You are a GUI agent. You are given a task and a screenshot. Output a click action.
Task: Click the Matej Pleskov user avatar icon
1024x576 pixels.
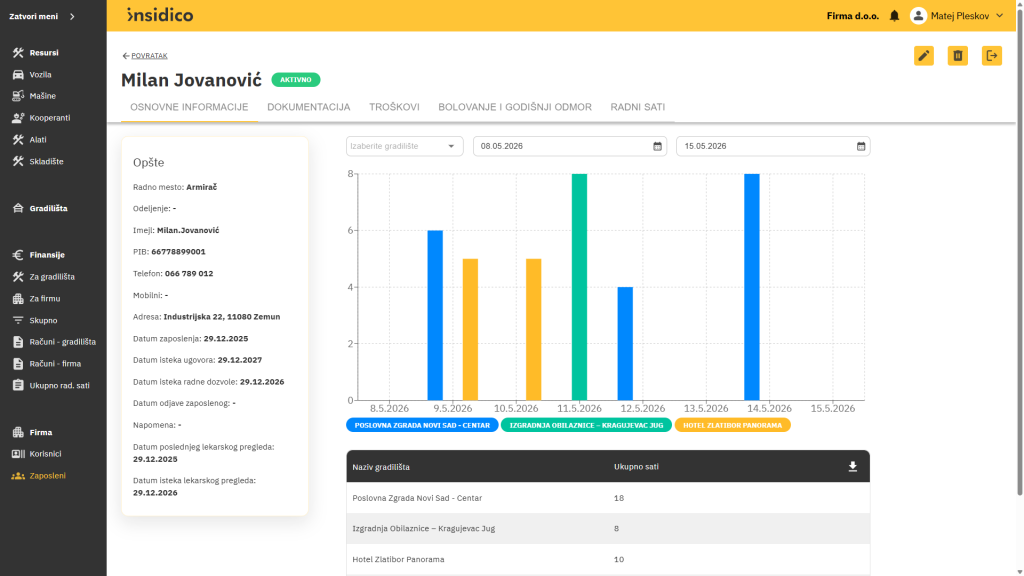click(x=918, y=16)
